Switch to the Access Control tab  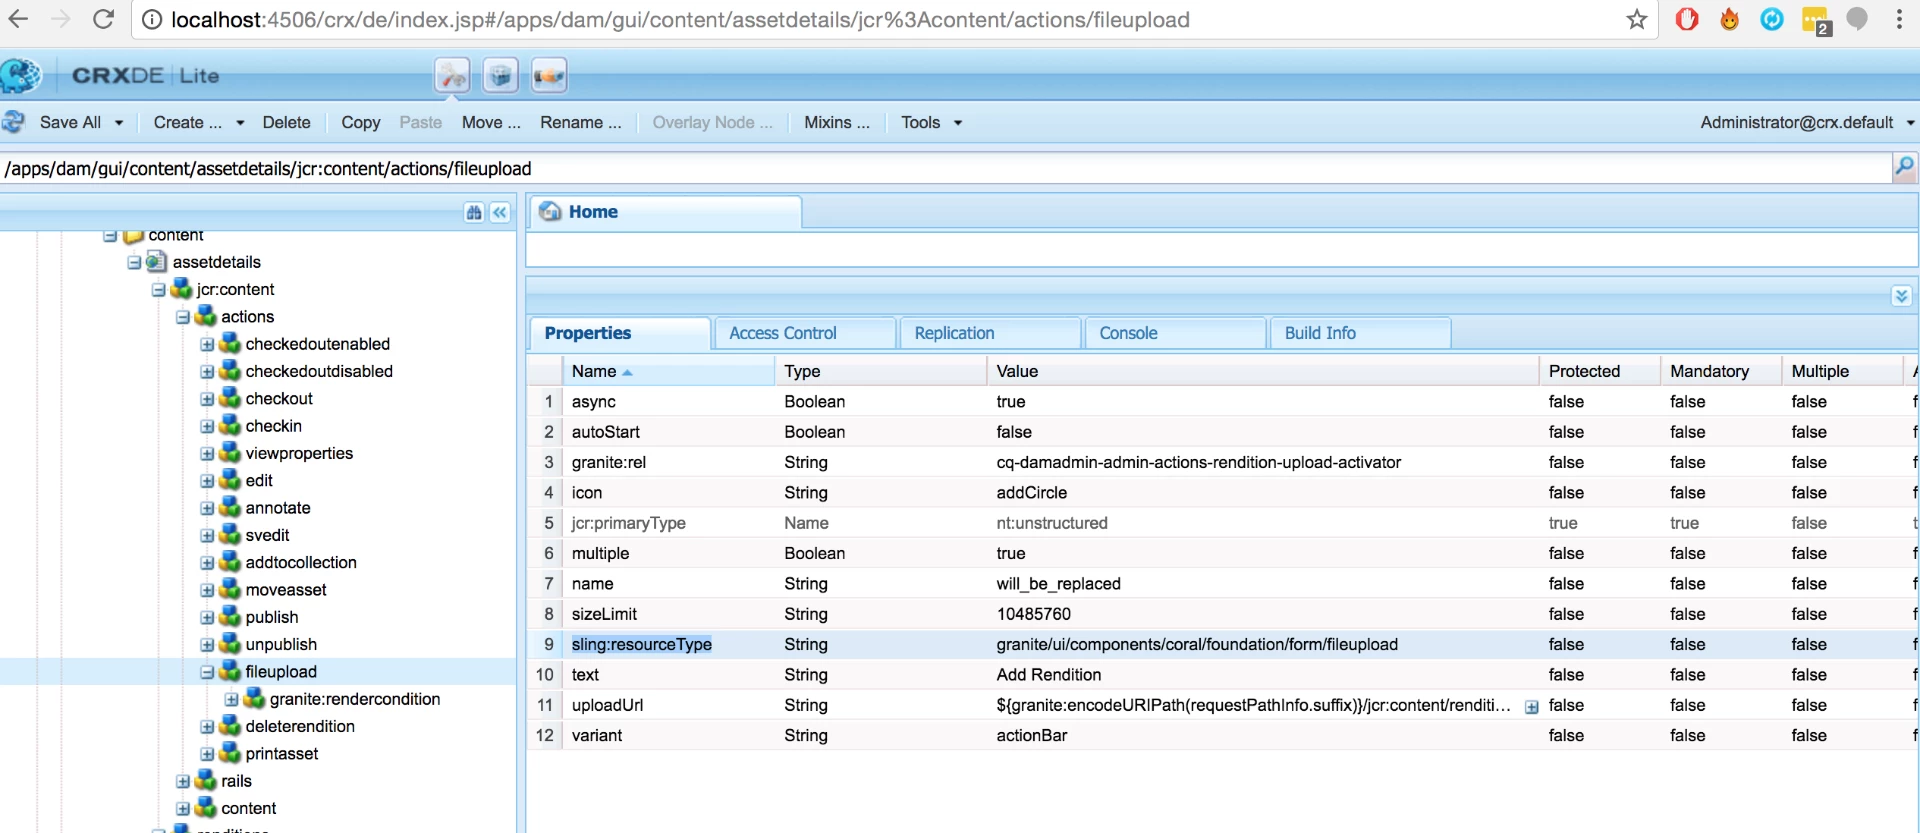click(804, 333)
